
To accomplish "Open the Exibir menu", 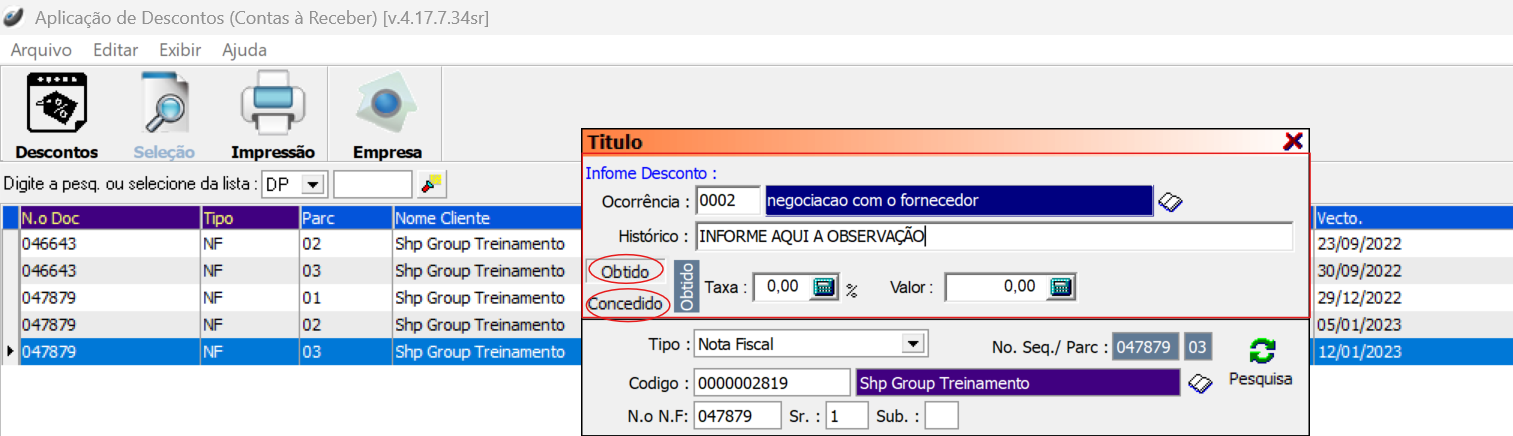I will point(180,50).
